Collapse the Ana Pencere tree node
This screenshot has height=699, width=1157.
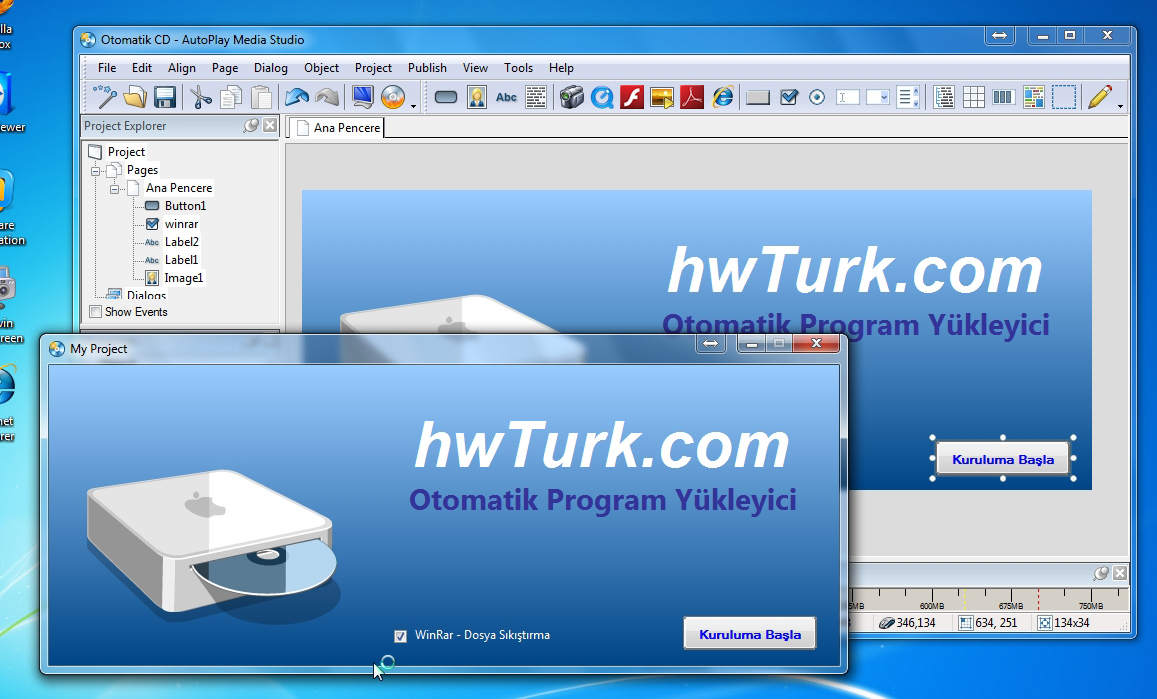click(x=114, y=189)
